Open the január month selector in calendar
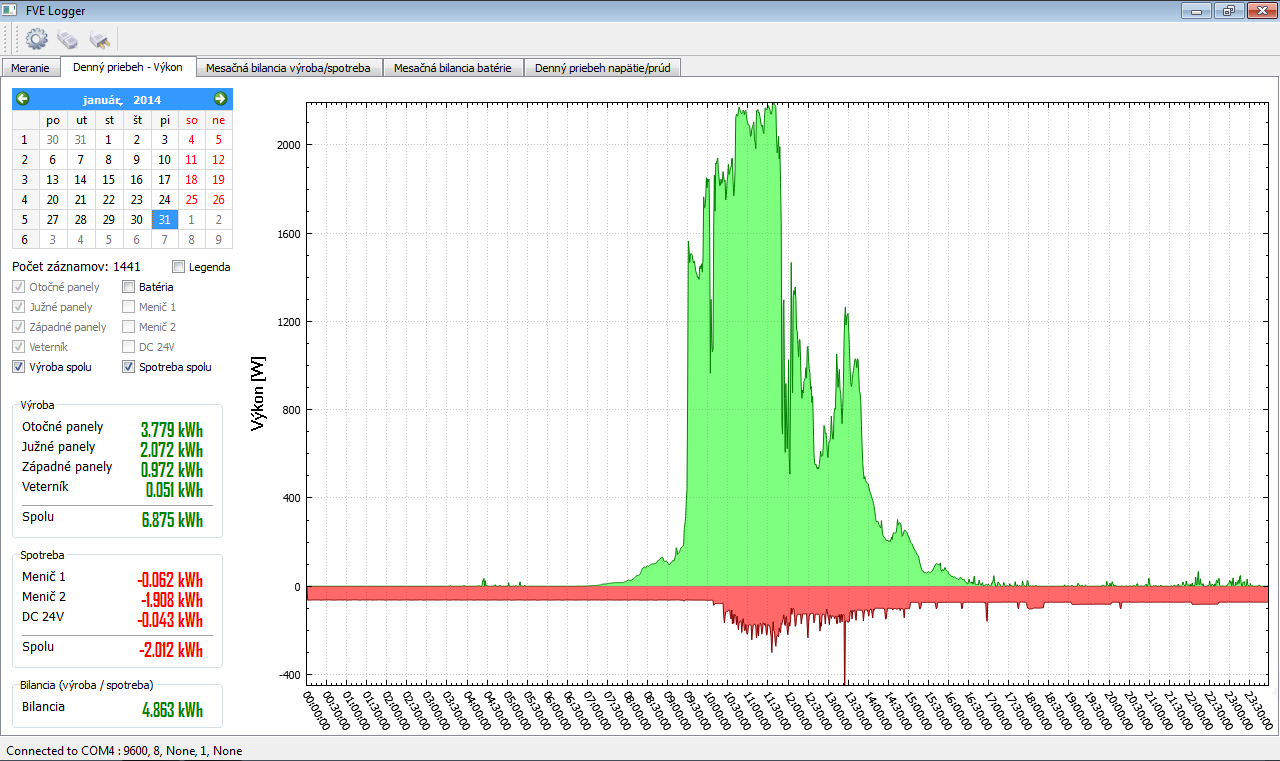Screen dimensions: 1280x761 pos(102,100)
